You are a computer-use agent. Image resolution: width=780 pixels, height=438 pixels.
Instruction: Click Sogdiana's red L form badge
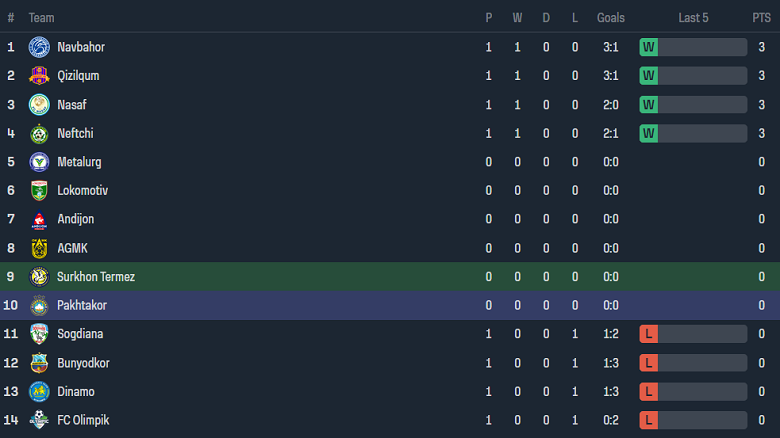pyautogui.click(x=649, y=334)
